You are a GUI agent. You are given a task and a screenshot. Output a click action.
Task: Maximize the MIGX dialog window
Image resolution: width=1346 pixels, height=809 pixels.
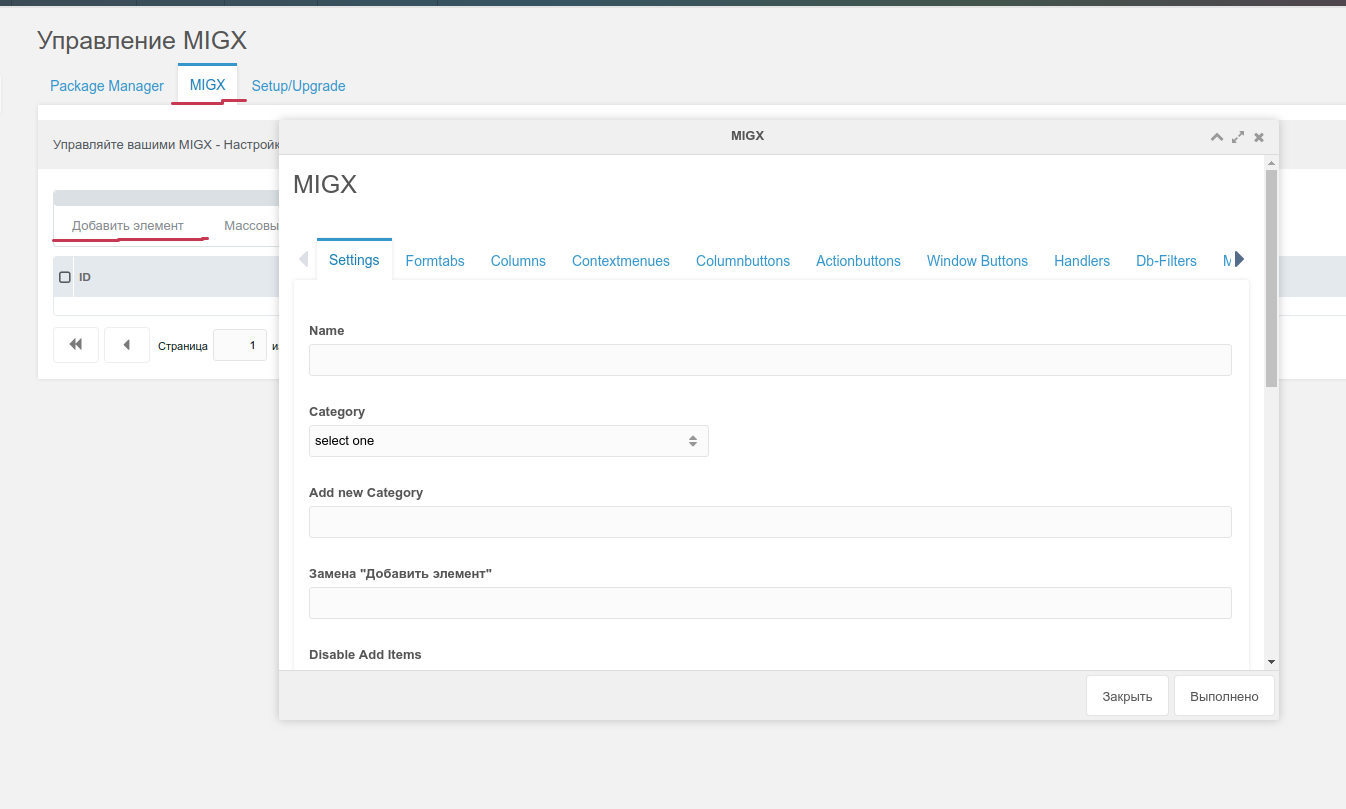(1238, 137)
